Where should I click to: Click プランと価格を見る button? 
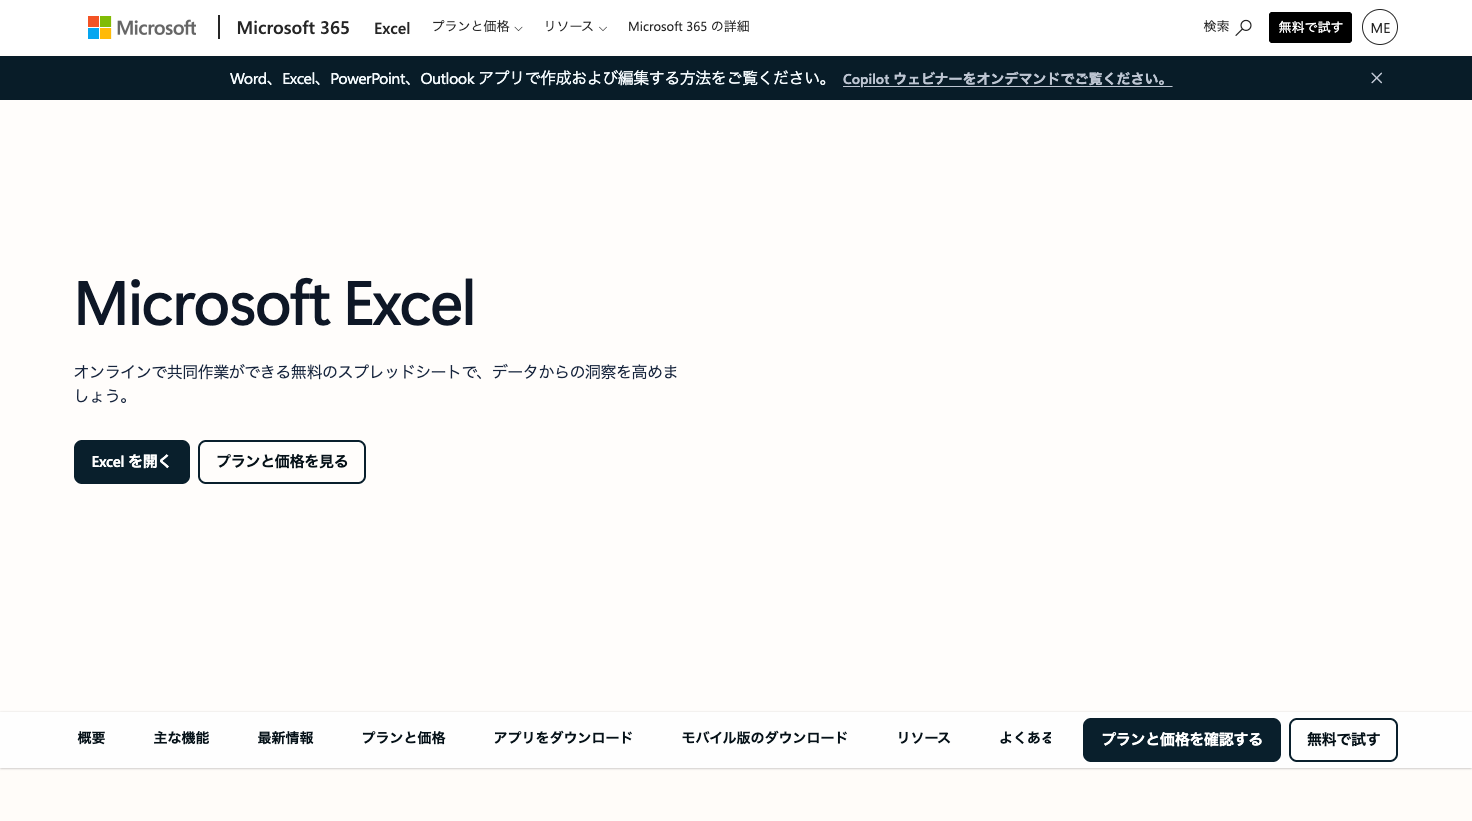pyautogui.click(x=282, y=462)
